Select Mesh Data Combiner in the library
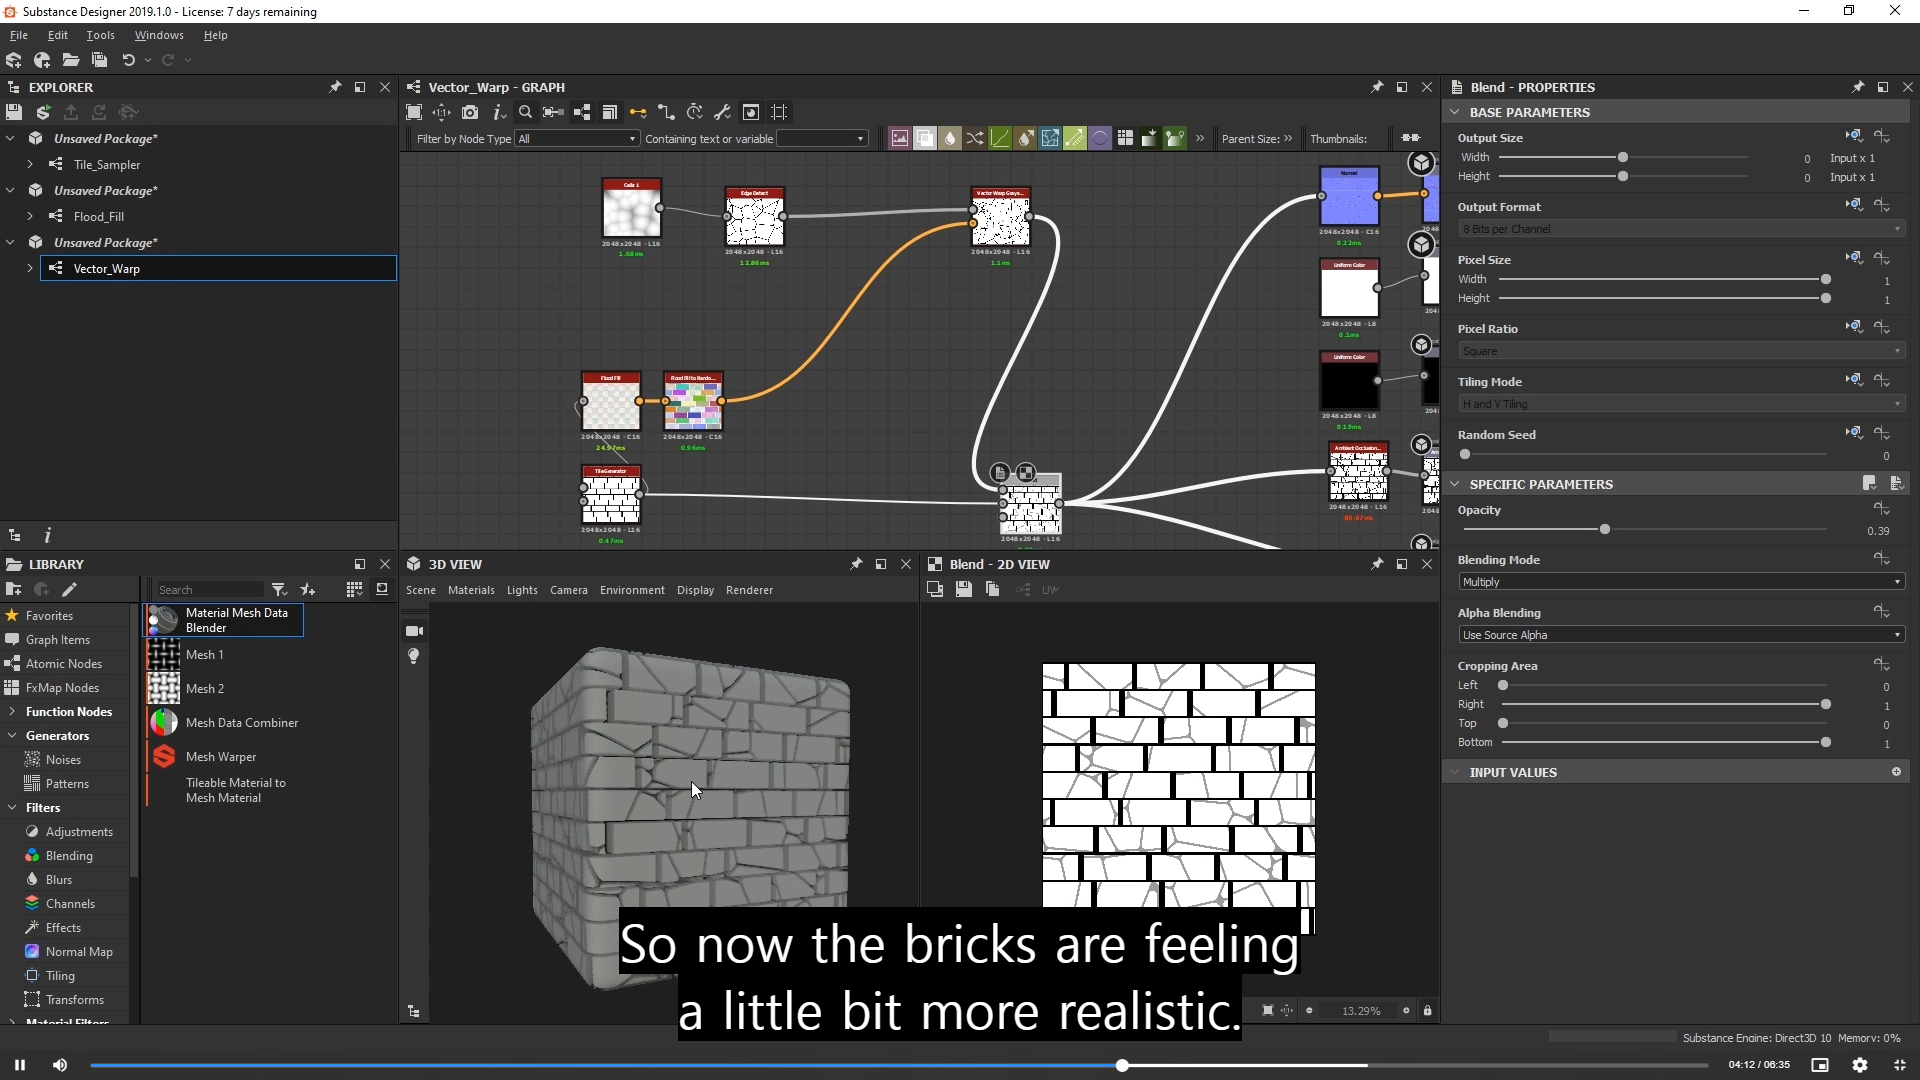This screenshot has width=1920, height=1080. coord(241,723)
